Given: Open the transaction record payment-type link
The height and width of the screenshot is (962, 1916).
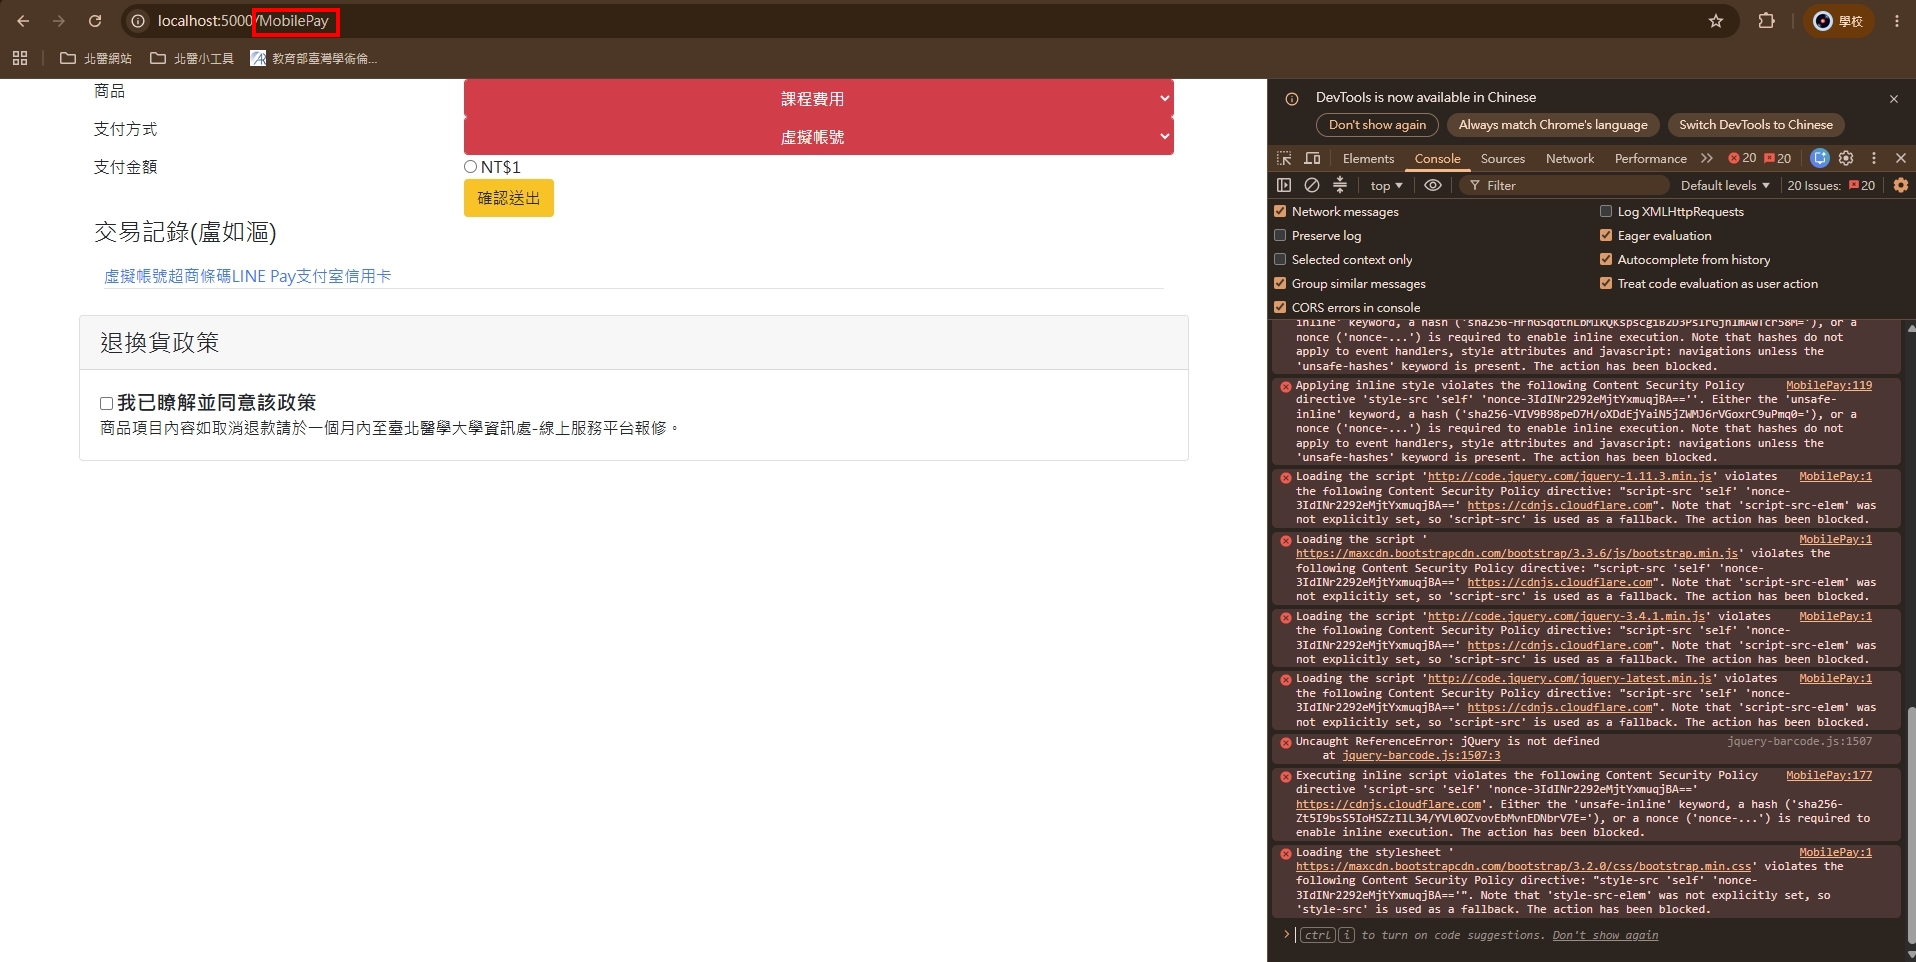Looking at the screenshot, I should (248, 276).
